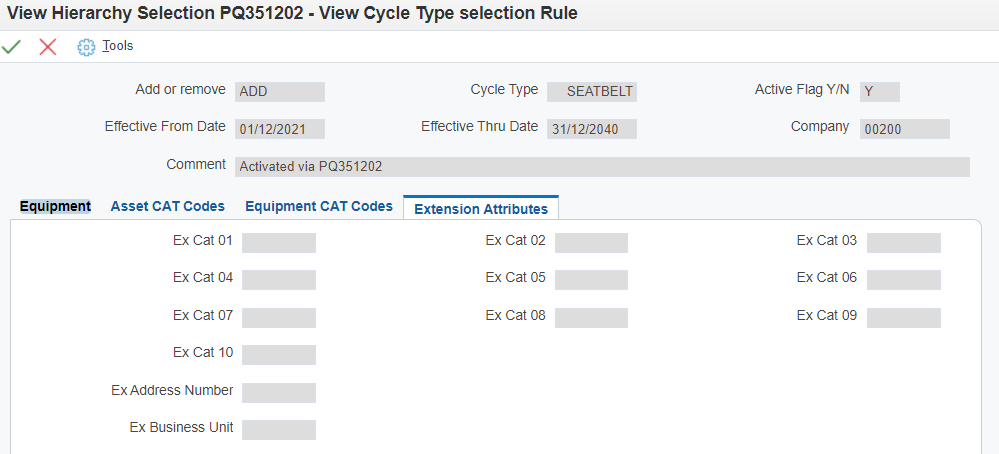The image size is (999, 454).
Task: Click the Ex Cat 09 field
Action: click(x=903, y=317)
